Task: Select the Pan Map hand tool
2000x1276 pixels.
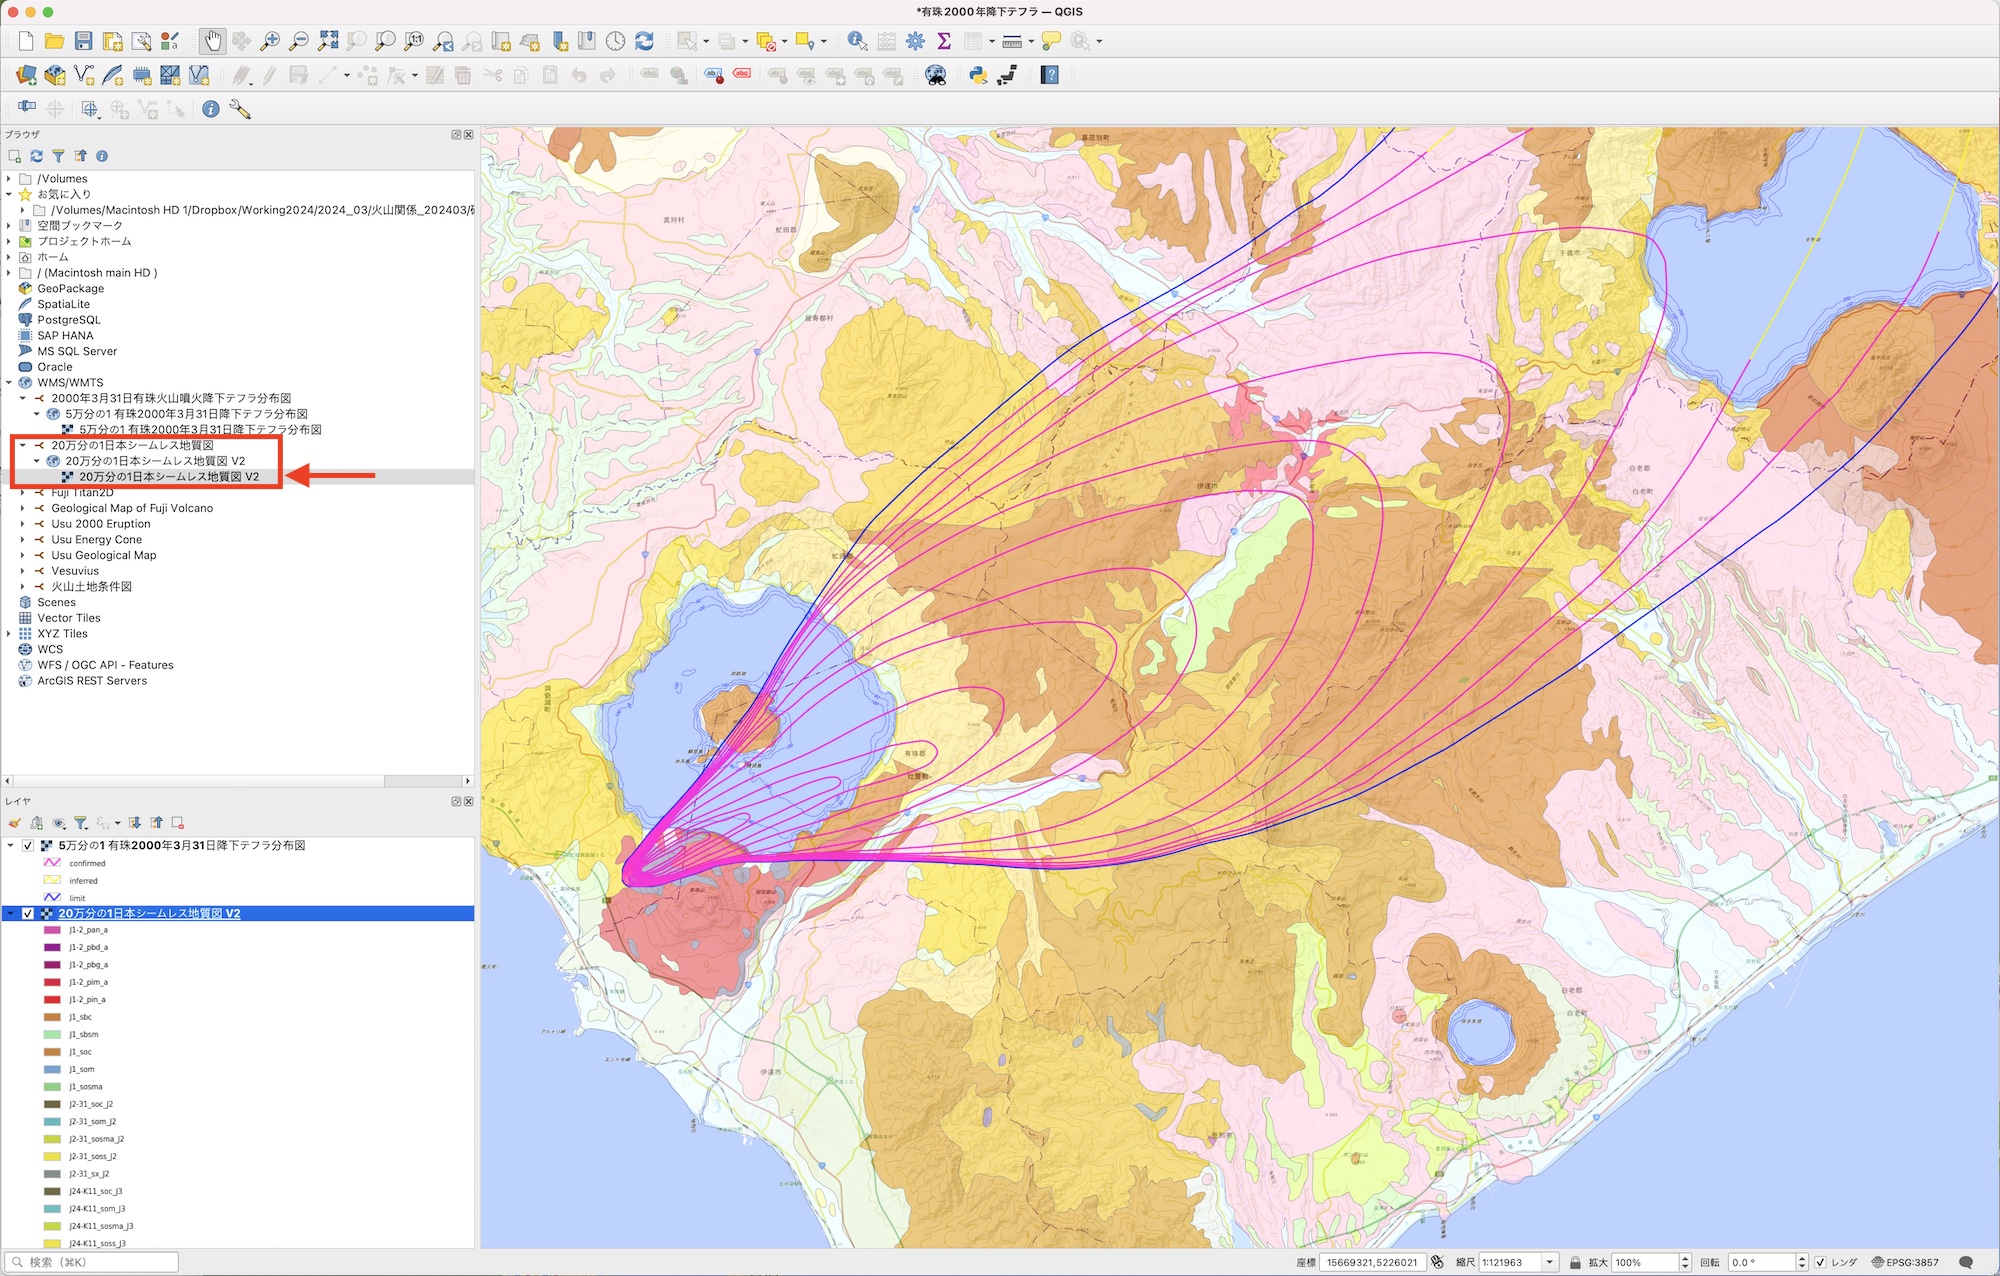Action: [x=211, y=41]
